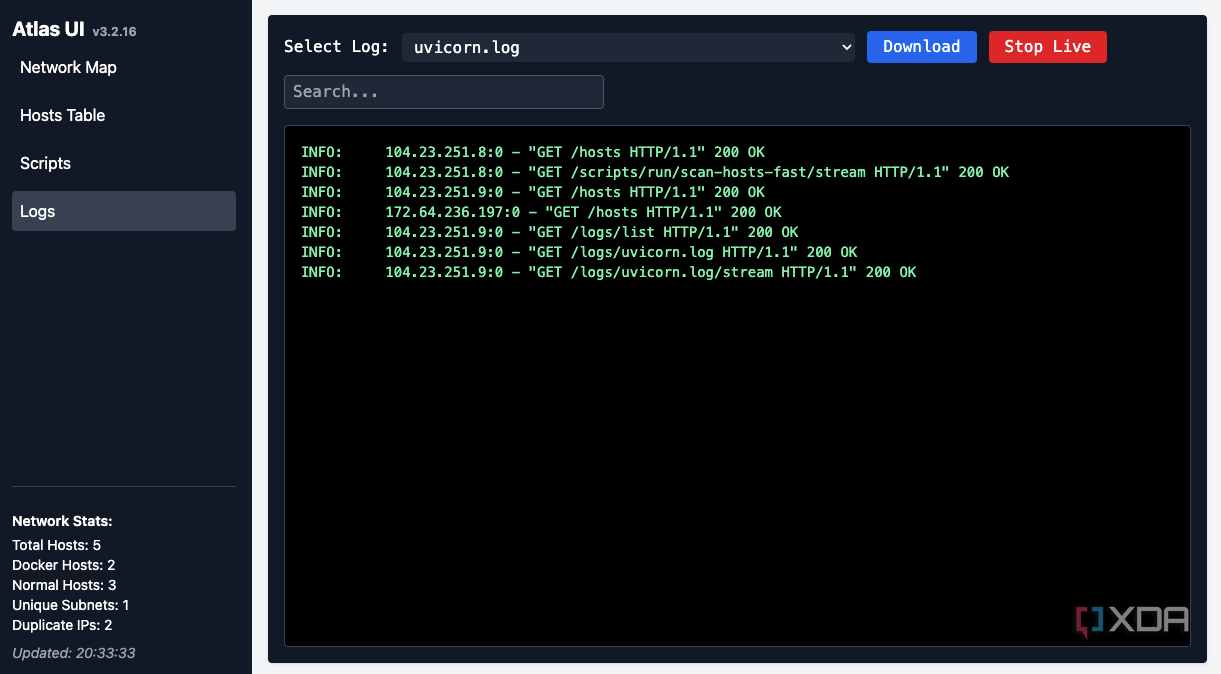1221x674 pixels.
Task: Select the Logs sidebar item
Action: [124, 211]
